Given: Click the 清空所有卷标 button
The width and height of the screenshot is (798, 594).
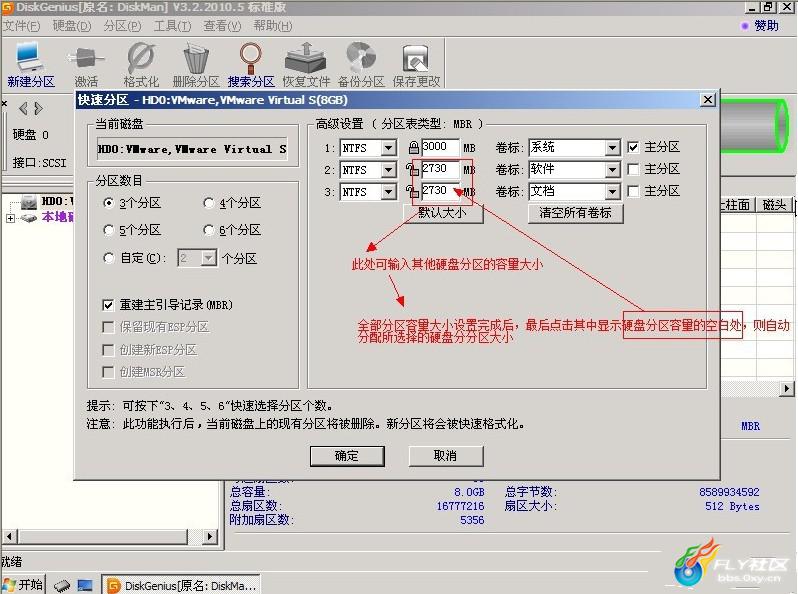Looking at the screenshot, I should point(576,213).
